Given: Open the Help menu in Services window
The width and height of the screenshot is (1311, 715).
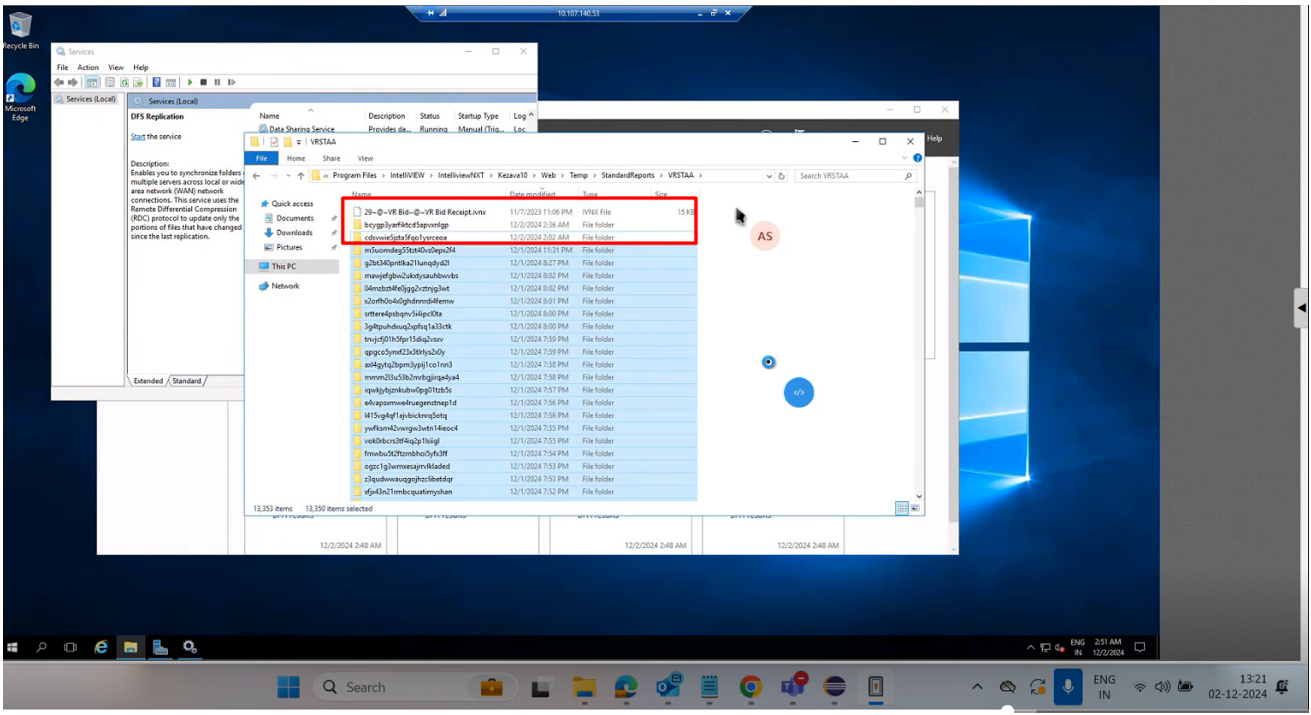Looking at the screenshot, I should pos(141,67).
